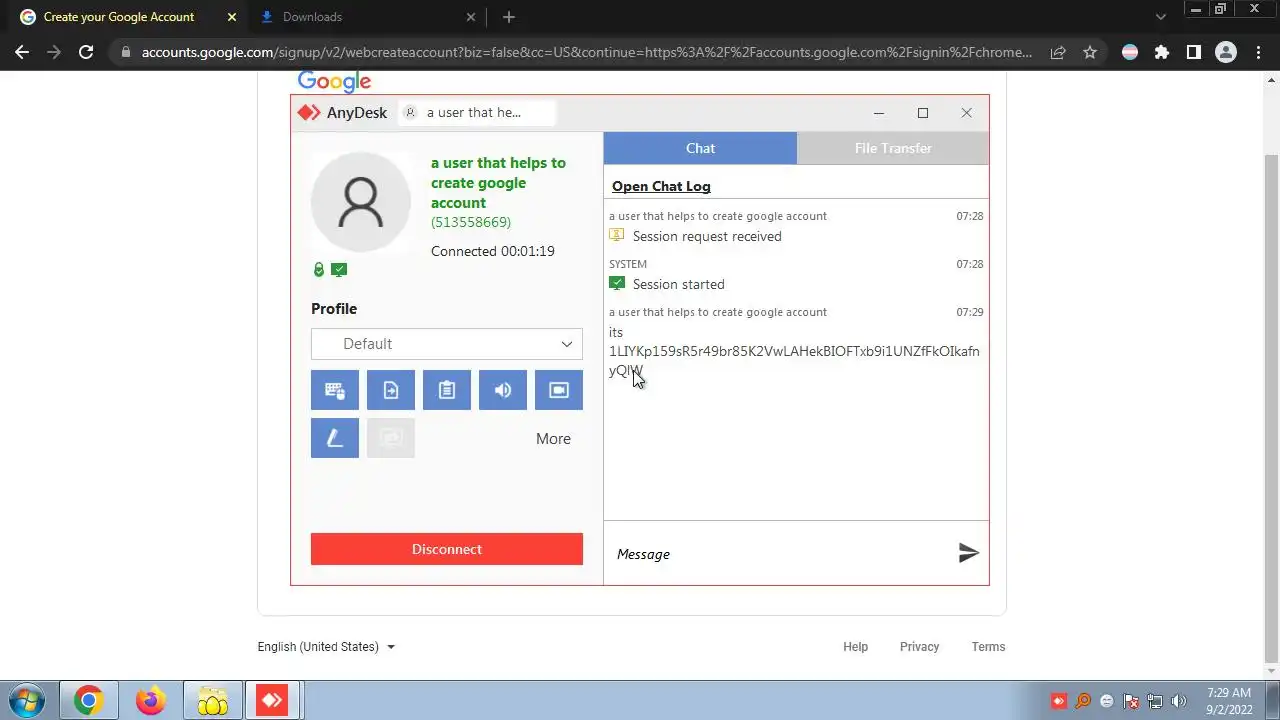
Task: Click the padlock icon in address bar
Action: click(125, 52)
